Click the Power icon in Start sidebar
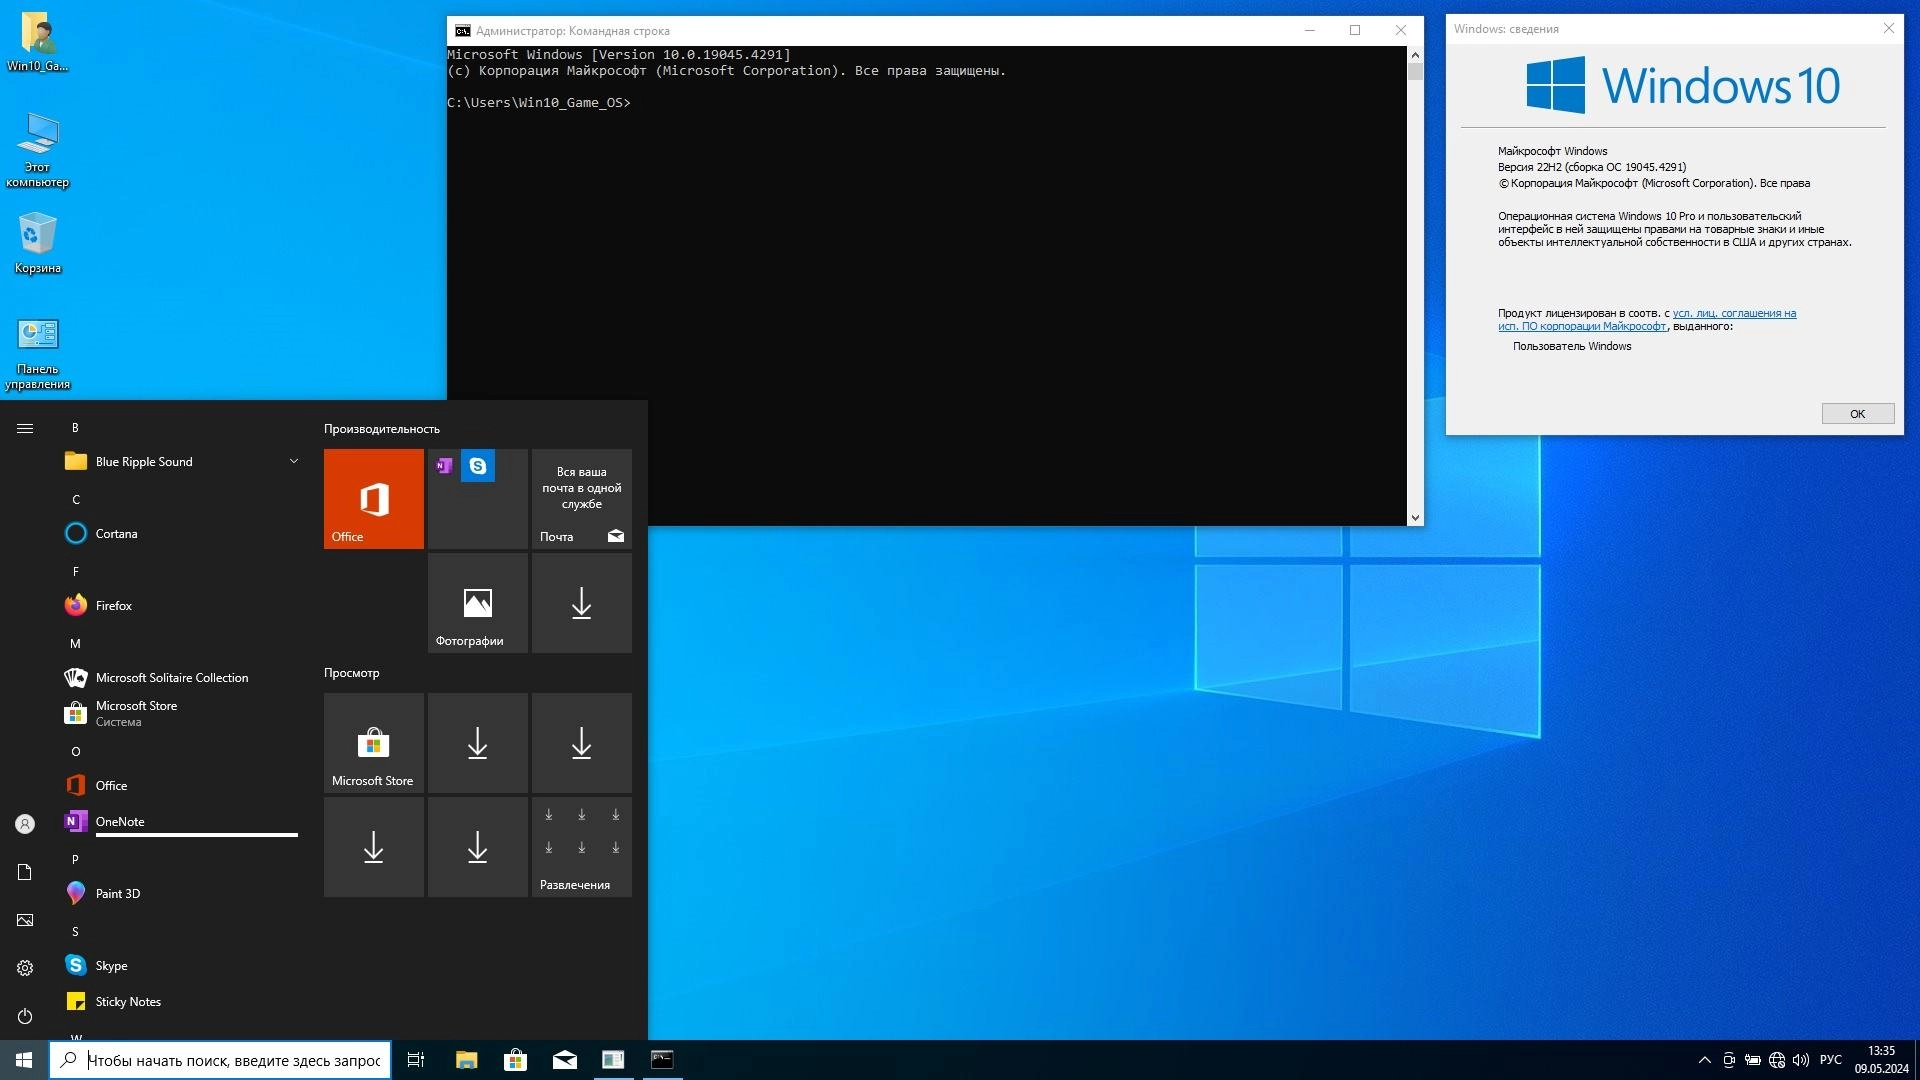The height and width of the screenshot is (1080, 1920). point(25,1016)
